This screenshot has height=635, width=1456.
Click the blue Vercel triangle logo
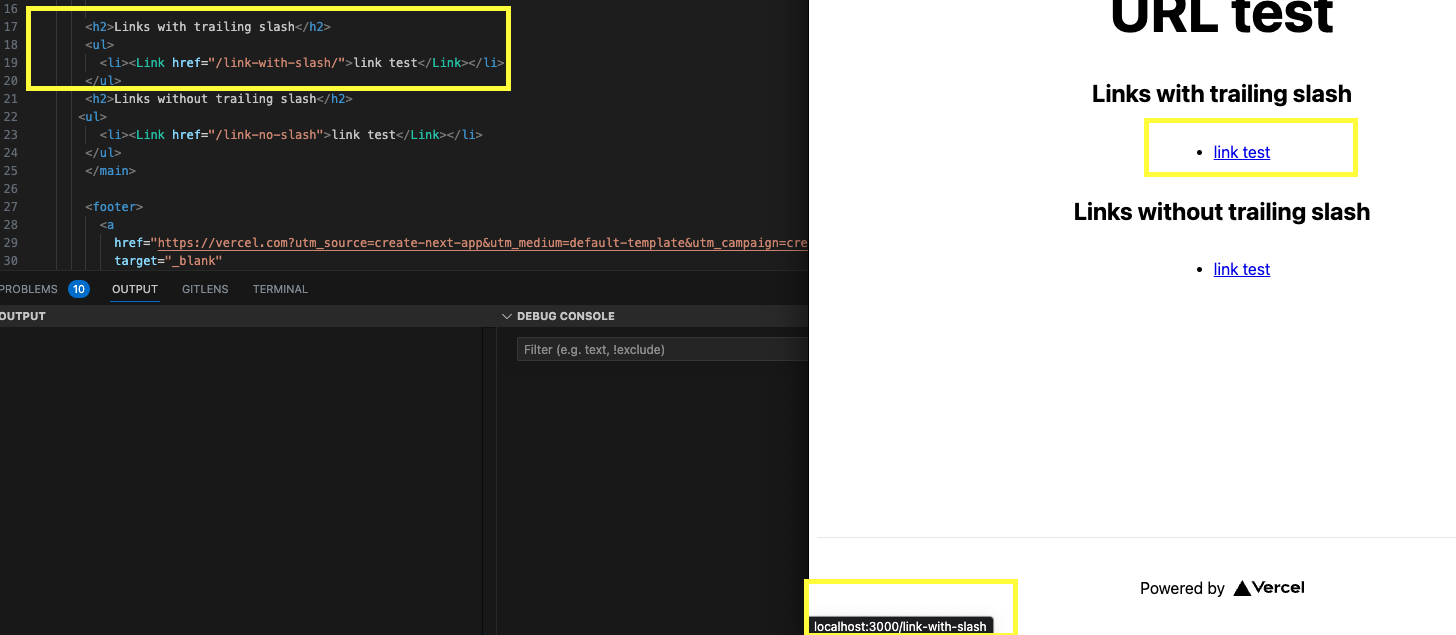[x=1240, y=588]
